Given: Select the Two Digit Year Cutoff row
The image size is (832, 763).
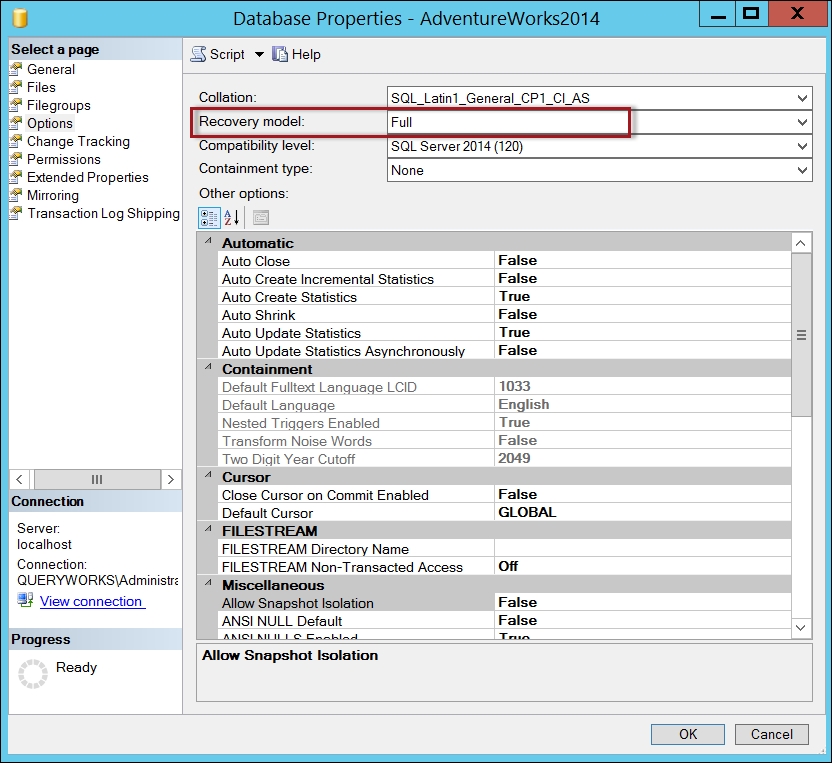Looking at the screenshot, I should [504, 459].
